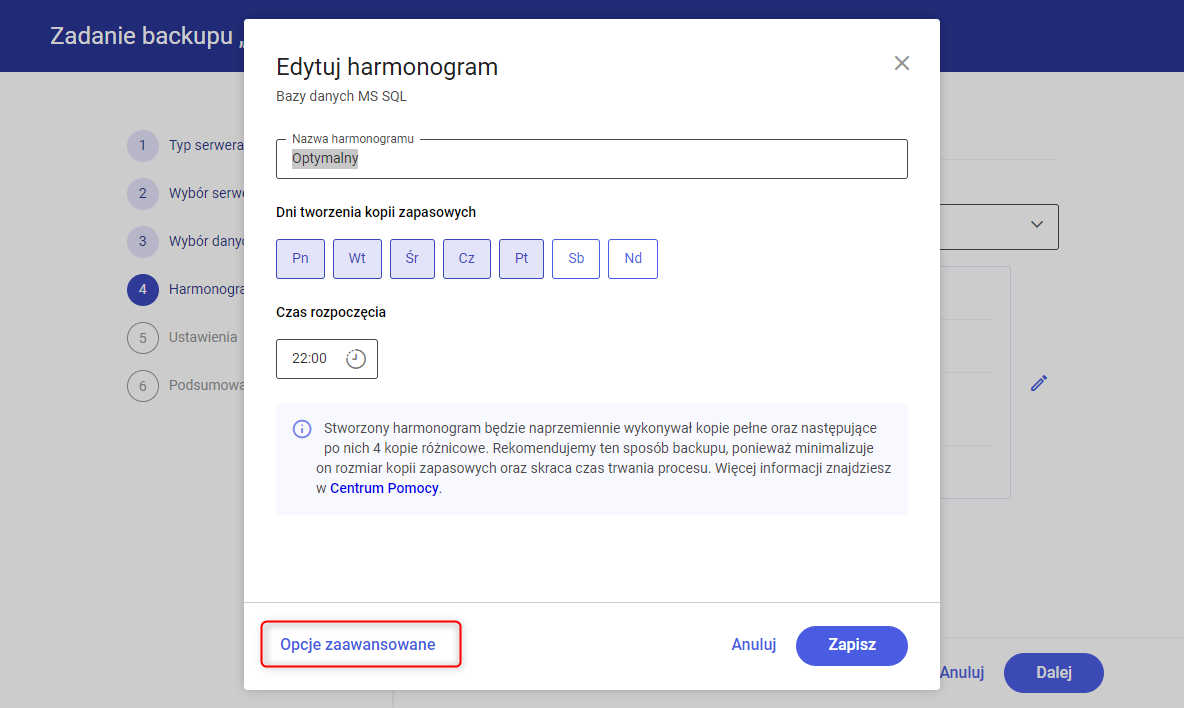Close the Edytuj harmonogram dialog
The image size is (1184, 708).
pos(902,63)
